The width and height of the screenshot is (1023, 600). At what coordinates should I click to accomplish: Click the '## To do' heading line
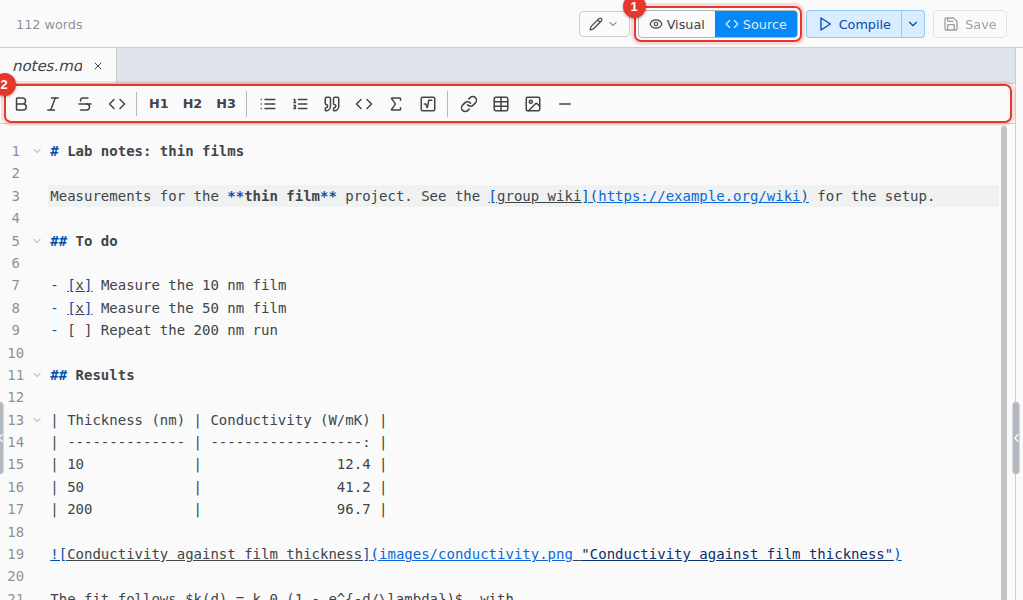84,241
